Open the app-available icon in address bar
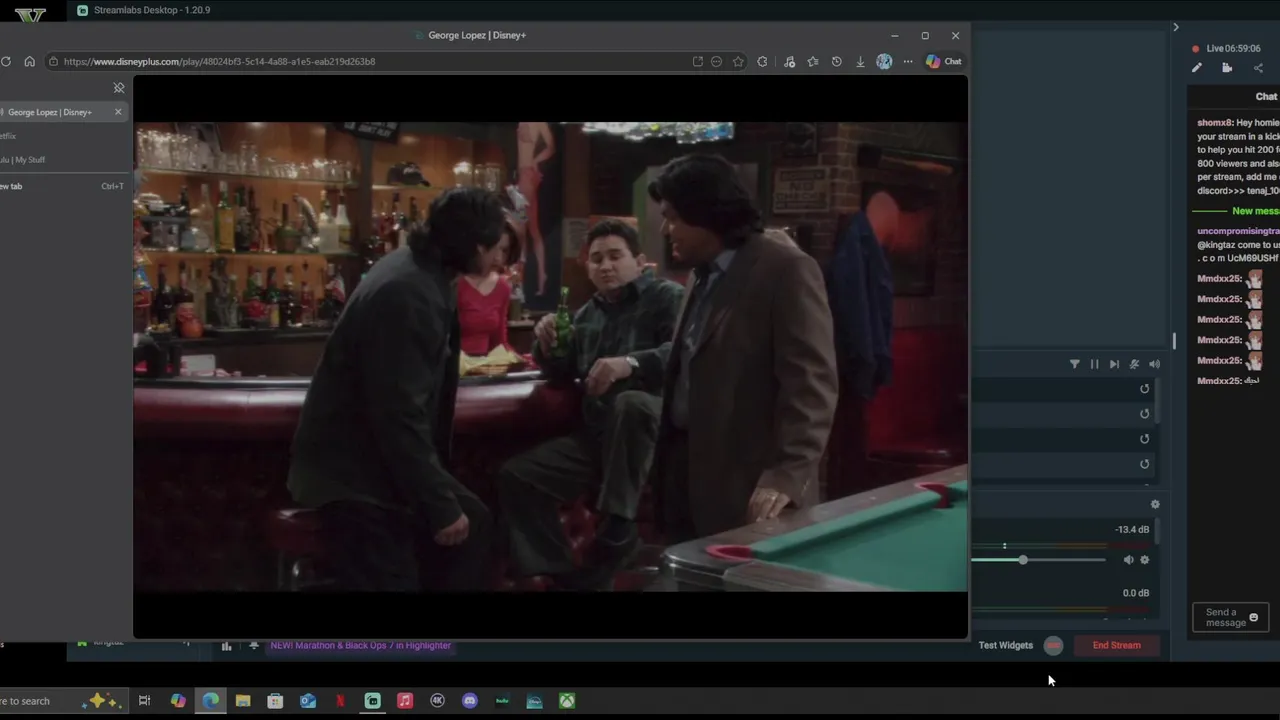Screen dimensions: 1280x720 (x=697, y=61)
